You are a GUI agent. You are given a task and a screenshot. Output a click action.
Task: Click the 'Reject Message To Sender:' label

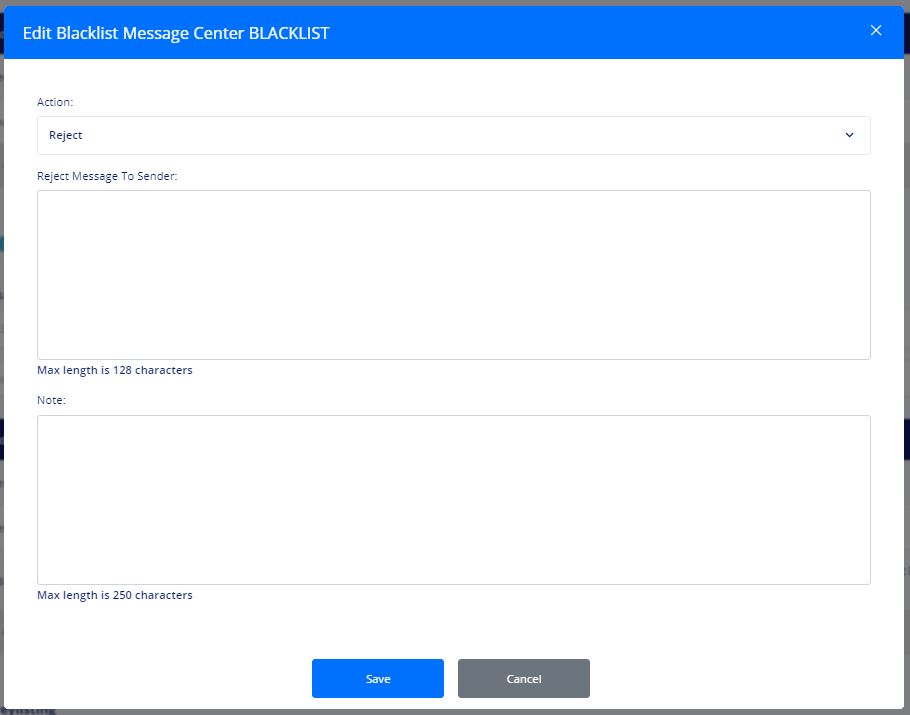pos(107,176)
